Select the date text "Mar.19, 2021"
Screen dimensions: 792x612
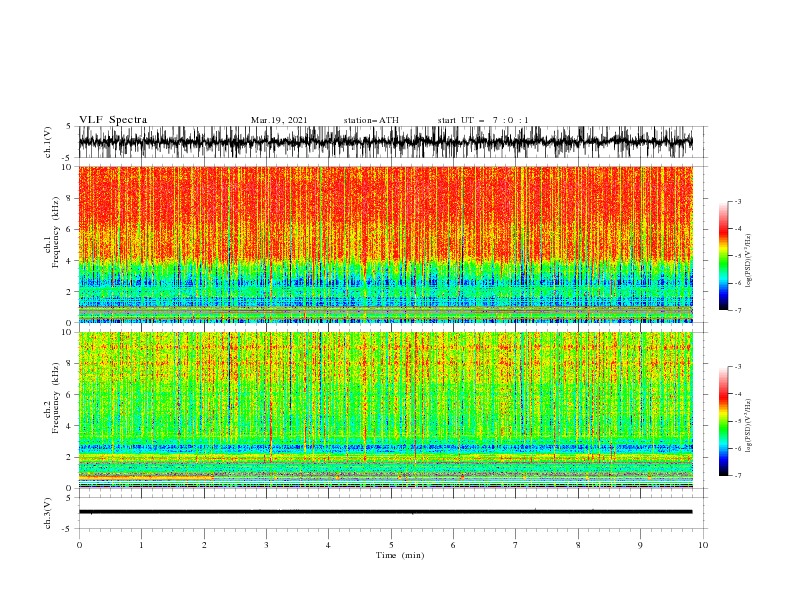[279, 120]
